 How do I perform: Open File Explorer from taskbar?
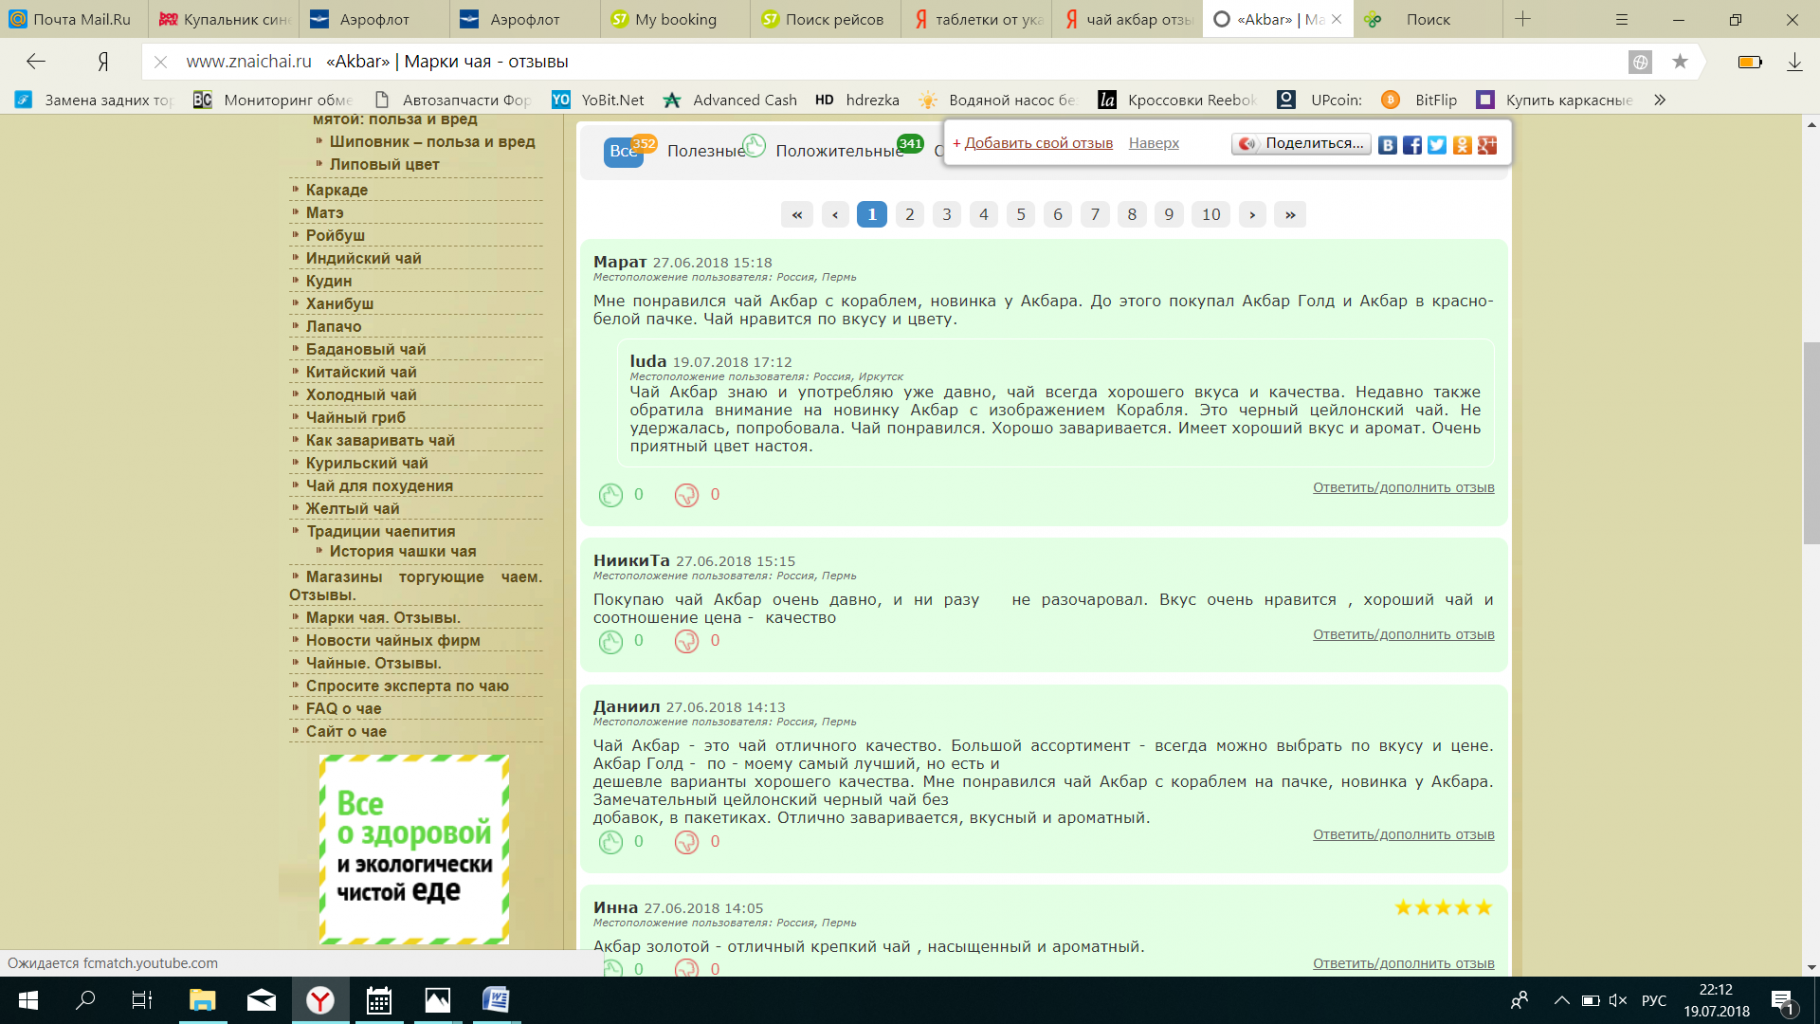[203, 1000]
